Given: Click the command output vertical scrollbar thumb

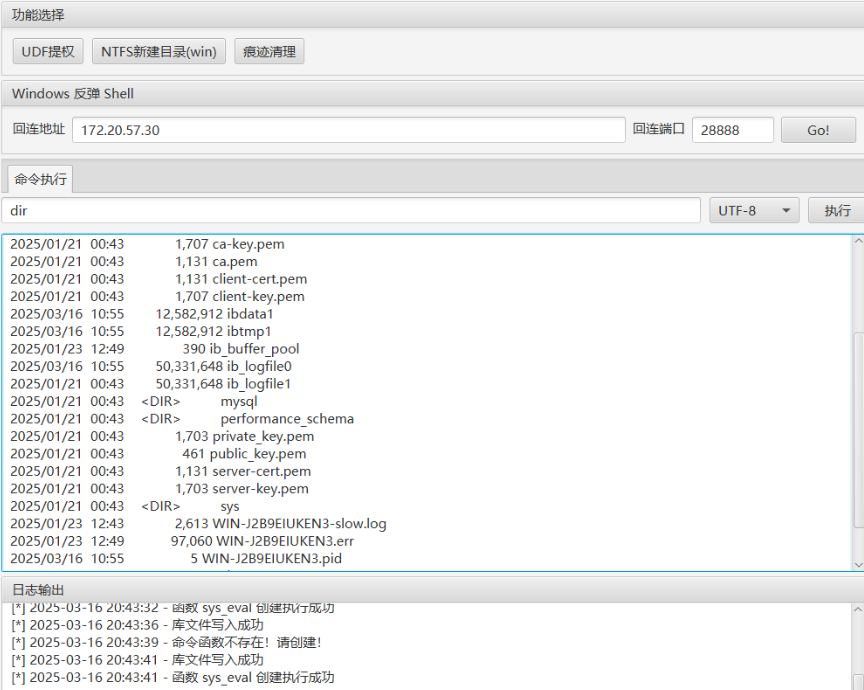Looking at the screenshot, I should 858,430.
